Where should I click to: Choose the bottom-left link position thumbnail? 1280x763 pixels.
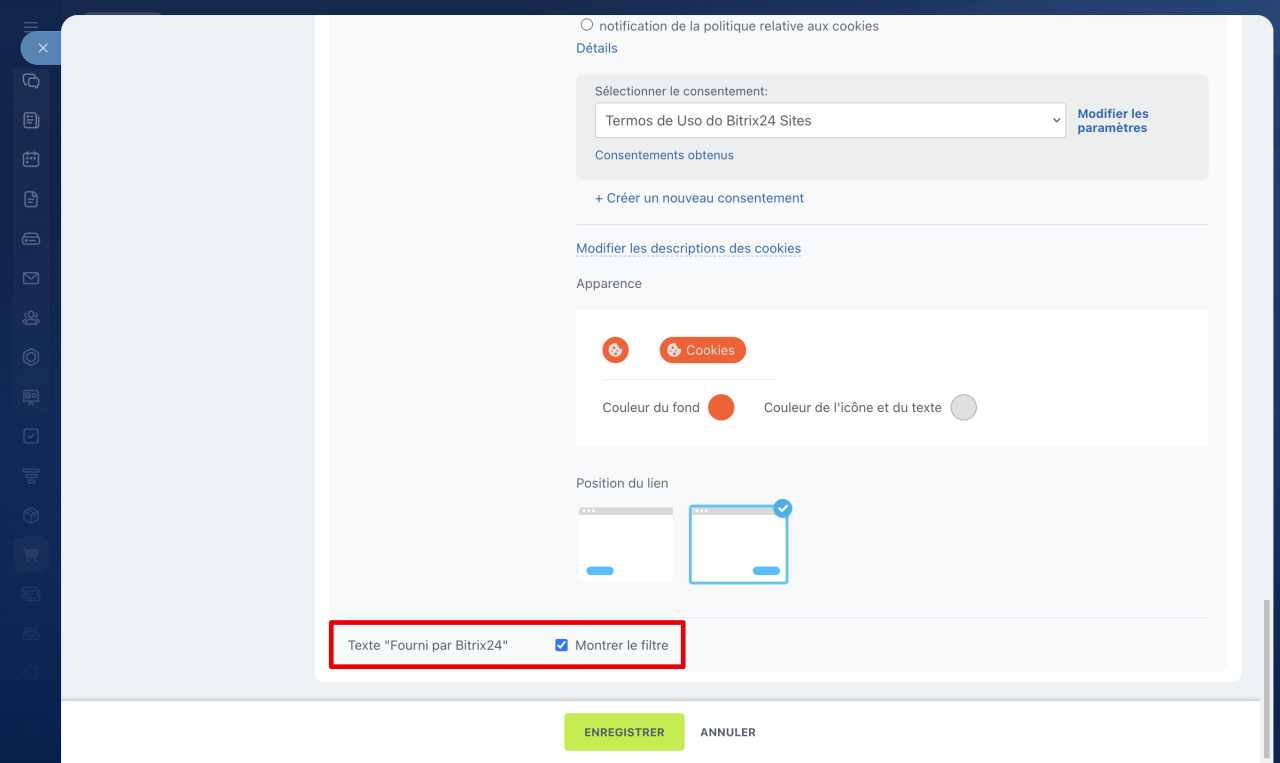pyautogui.click(x=625, y=544)
